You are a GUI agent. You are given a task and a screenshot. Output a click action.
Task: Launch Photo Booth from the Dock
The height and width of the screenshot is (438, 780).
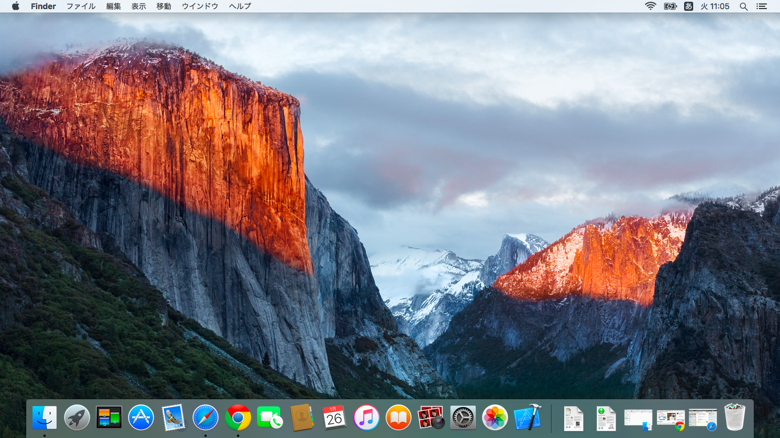click(431, 417)
